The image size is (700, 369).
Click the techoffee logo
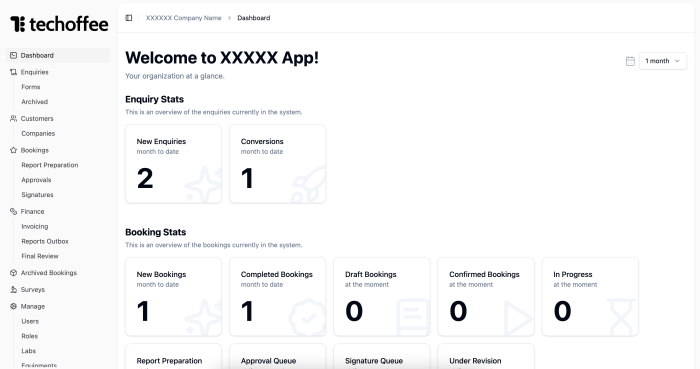tap(59, 24)
